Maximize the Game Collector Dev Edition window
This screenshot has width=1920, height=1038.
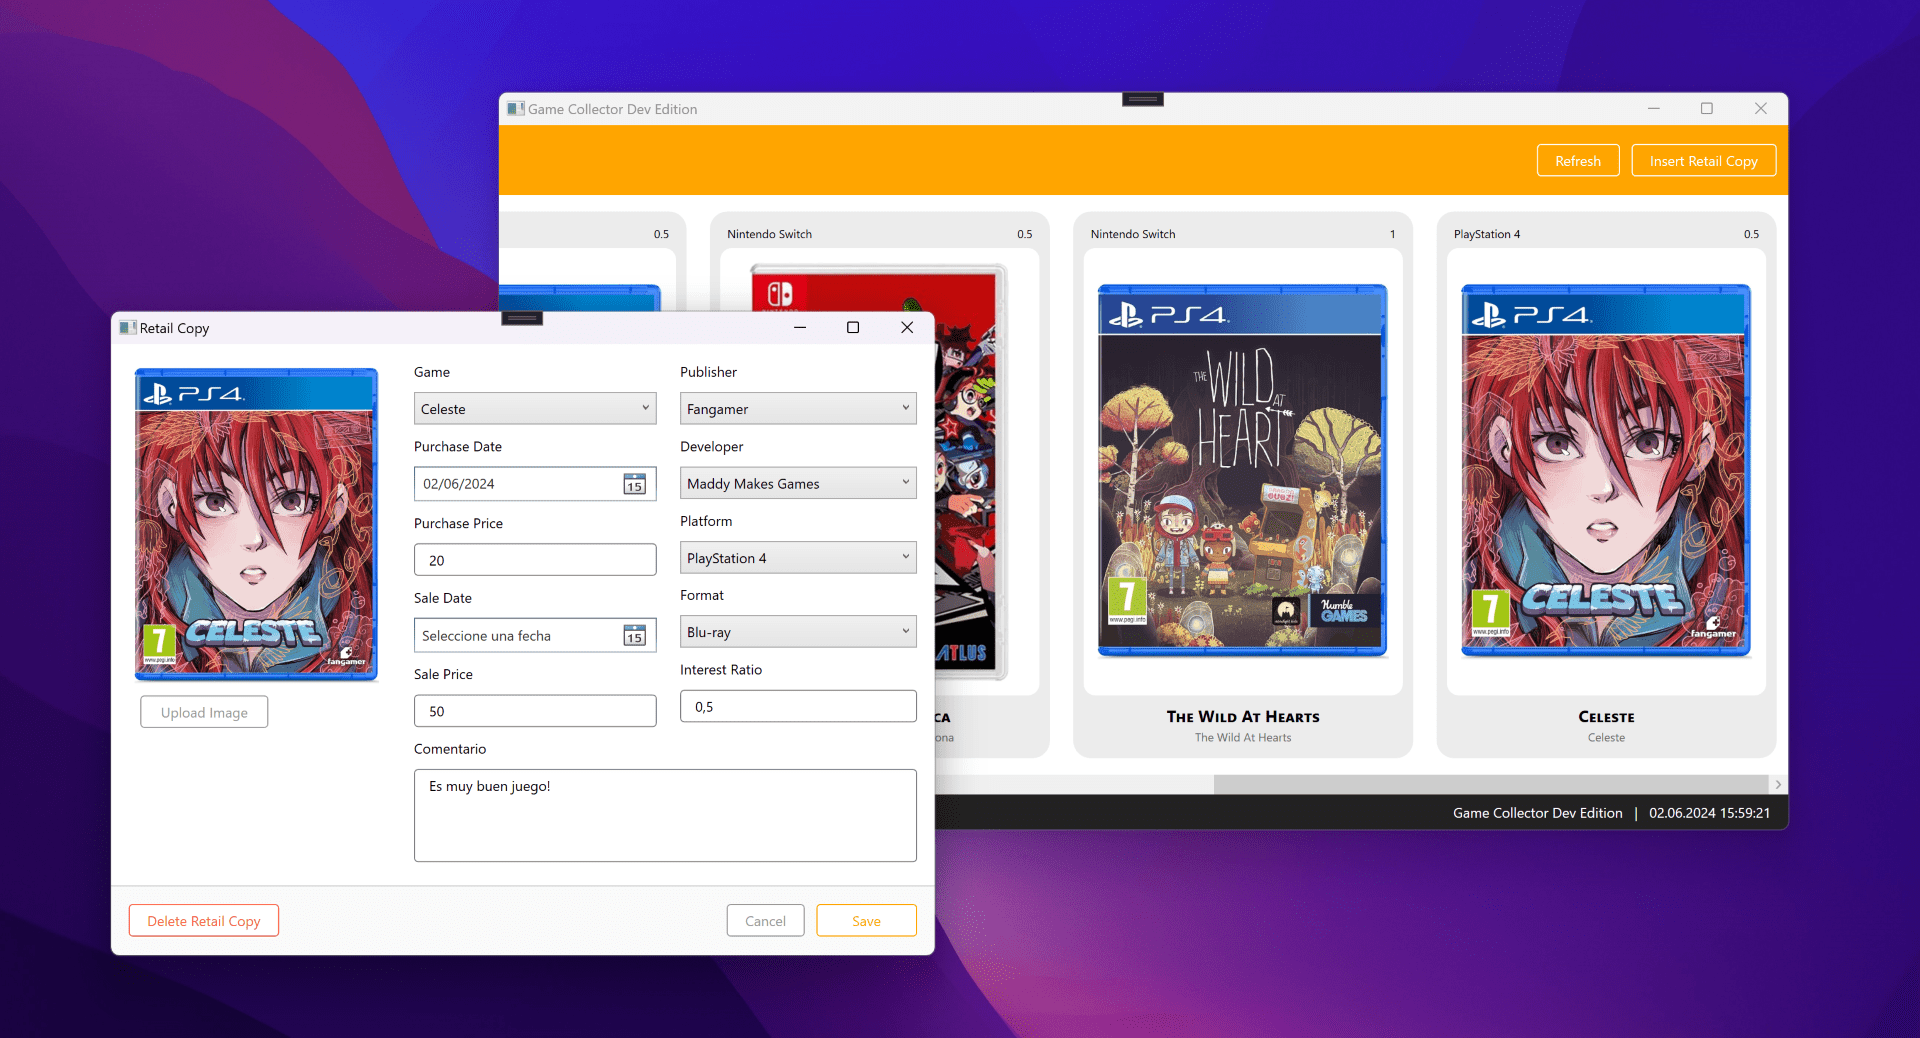pos(1707,108)
